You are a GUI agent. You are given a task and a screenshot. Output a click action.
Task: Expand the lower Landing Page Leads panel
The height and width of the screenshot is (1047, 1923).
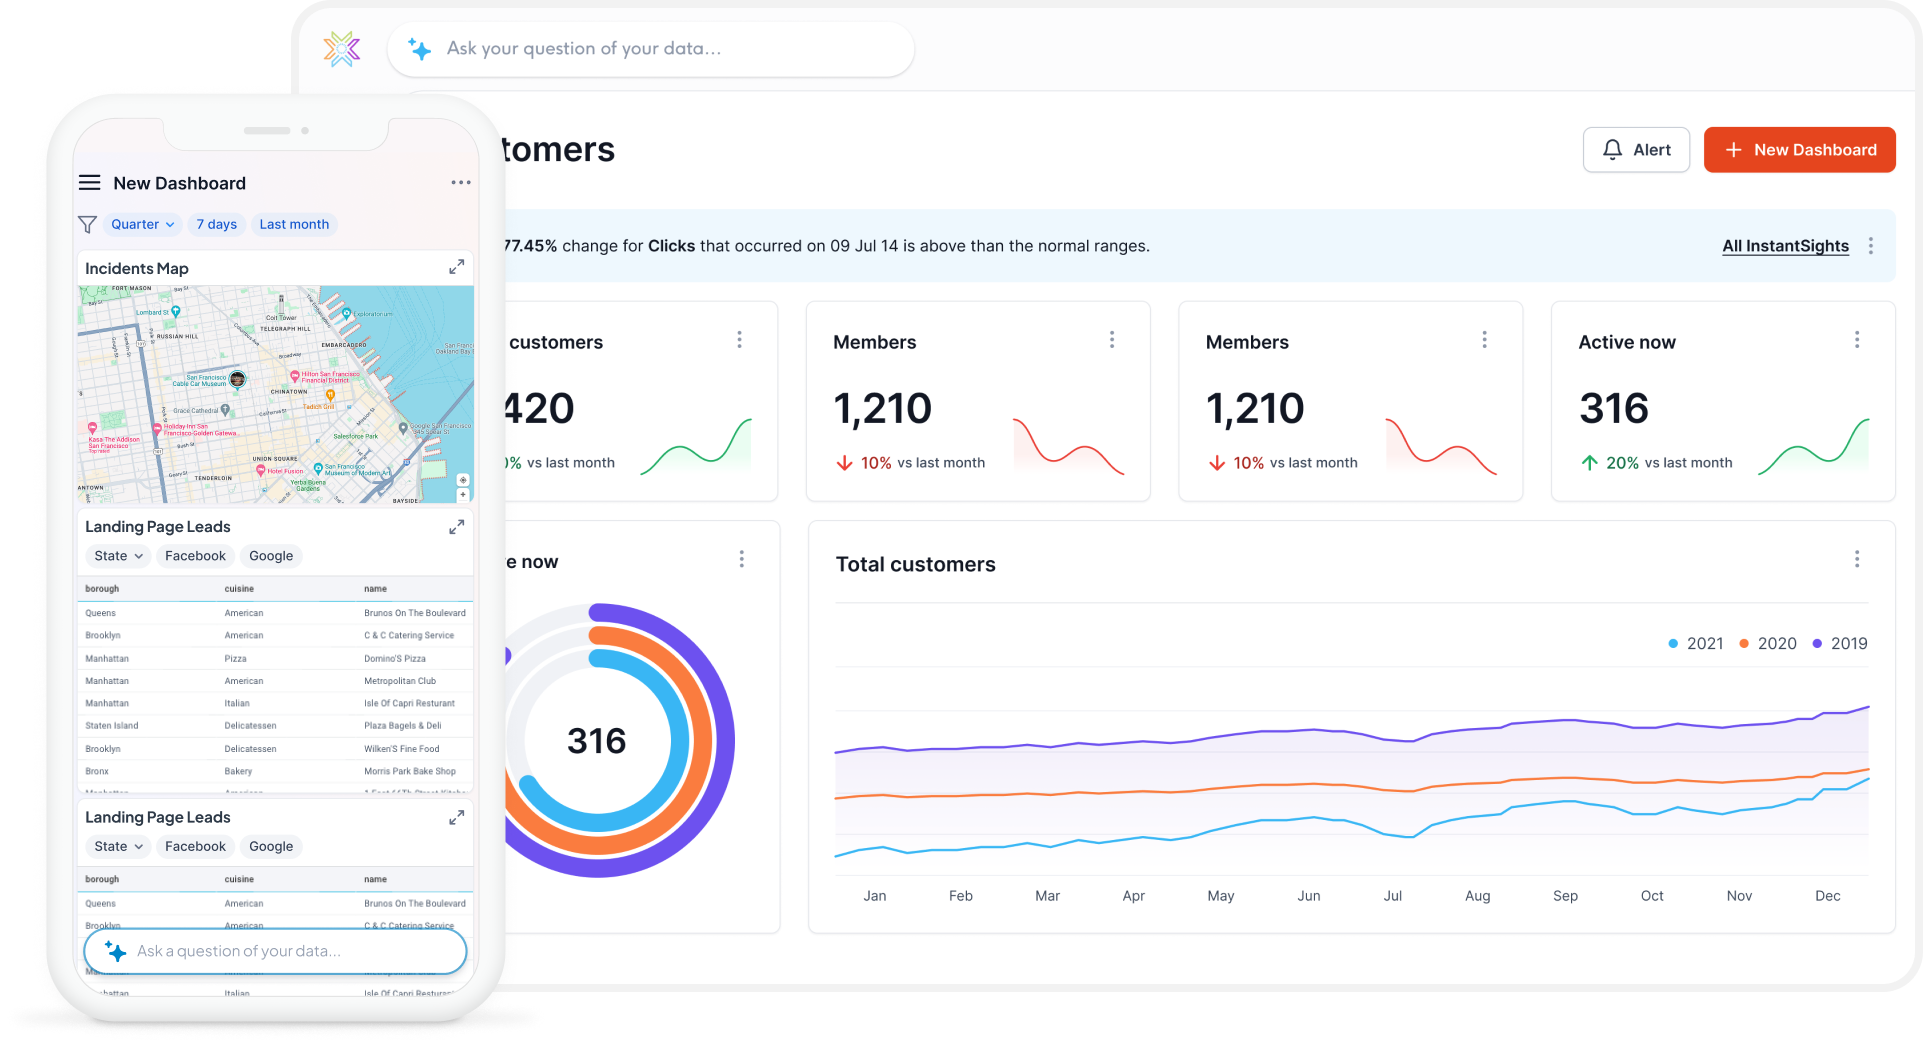pyautogui.click(x=456, y=817)
